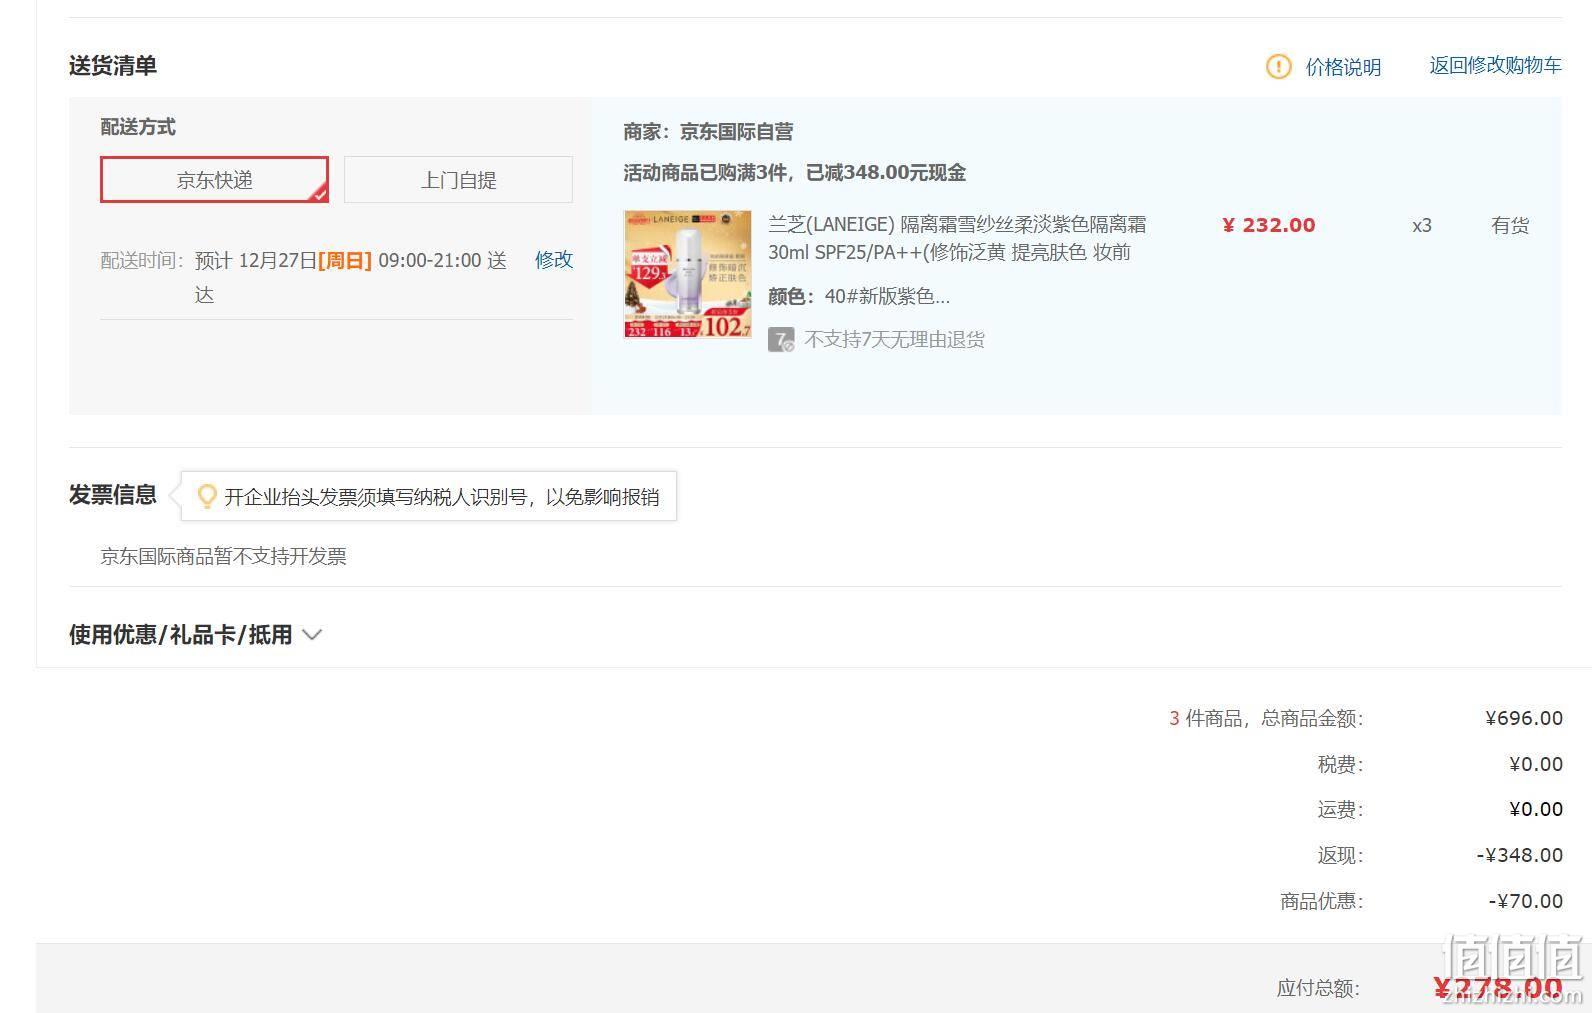Click 发票信息 section heading

pos(113,495)
